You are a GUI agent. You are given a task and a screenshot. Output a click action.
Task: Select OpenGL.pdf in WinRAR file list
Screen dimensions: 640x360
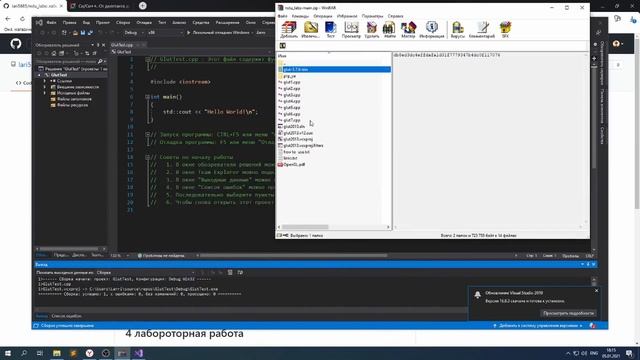click(294, 164)
